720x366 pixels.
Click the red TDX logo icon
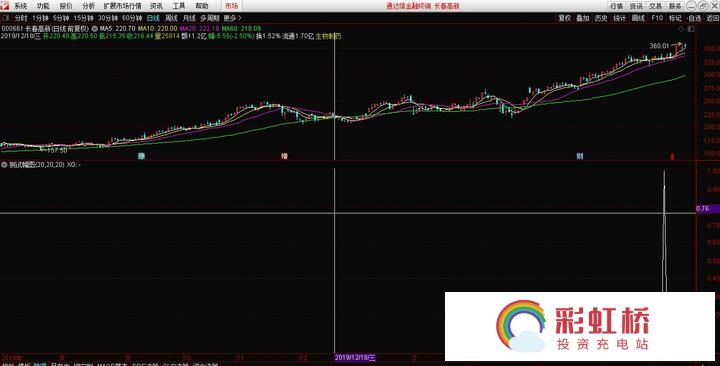4,6
